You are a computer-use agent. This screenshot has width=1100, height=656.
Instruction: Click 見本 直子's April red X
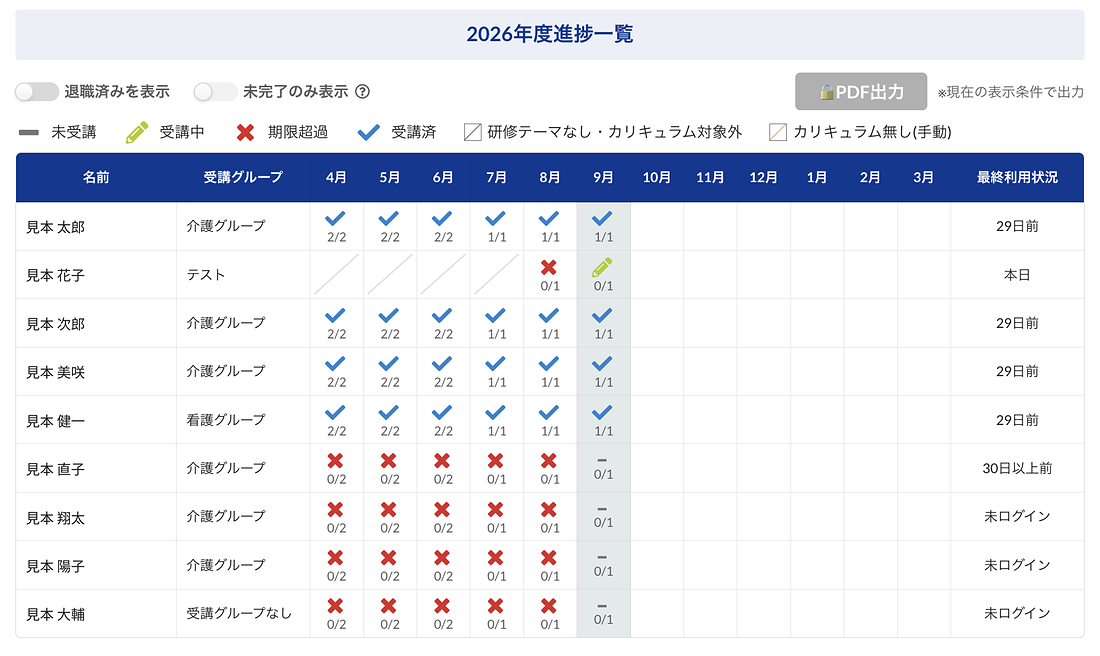(x=335, y=461)
